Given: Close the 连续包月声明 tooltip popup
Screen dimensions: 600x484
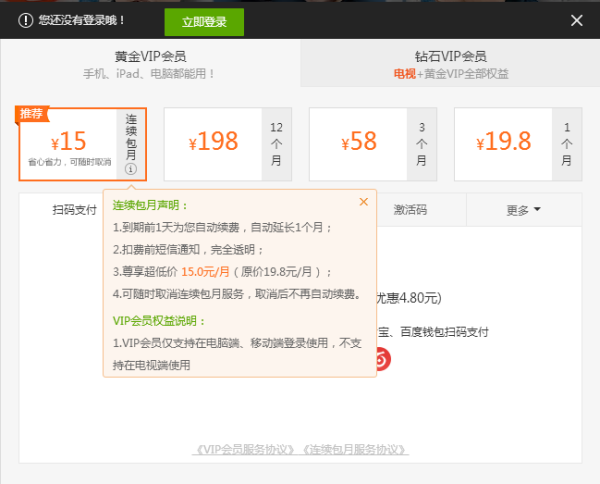Looking at the screenshot, I should pos(364,202).
